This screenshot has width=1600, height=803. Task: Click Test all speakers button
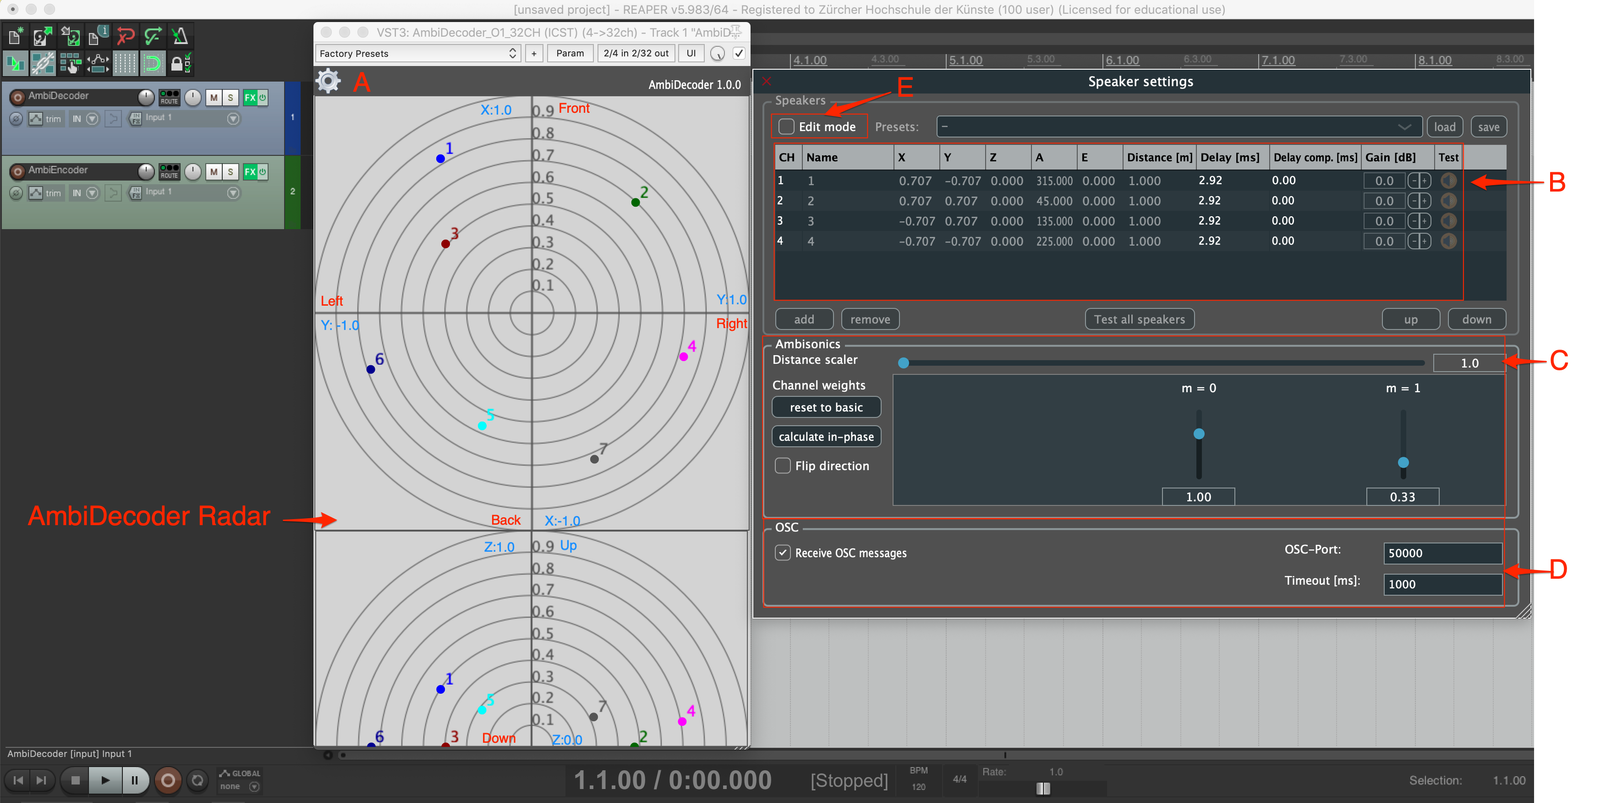pyautogui.click(x=1139, y=319)
